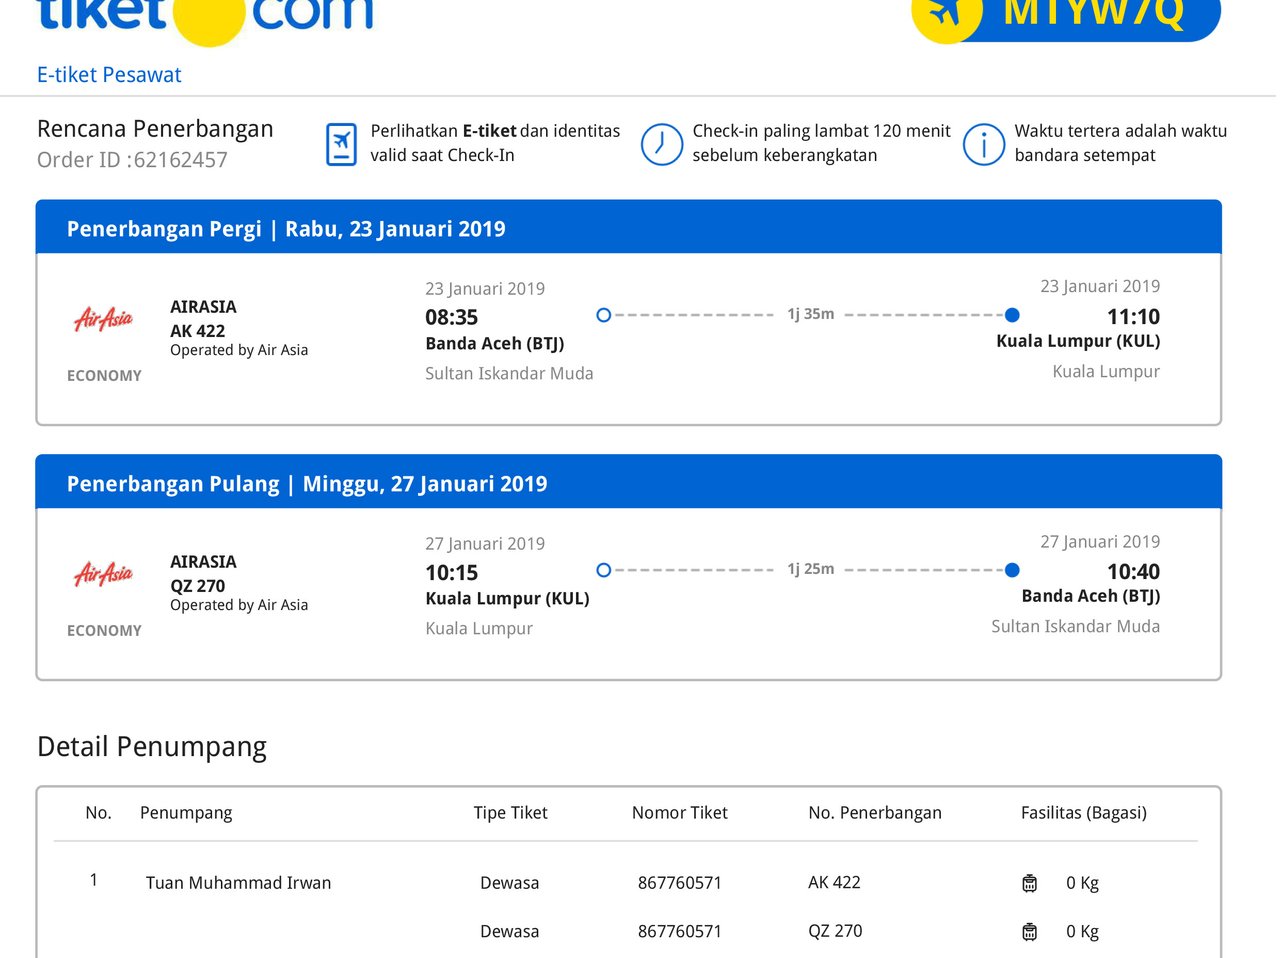Screen dimensions: 1280x958
Task: Click the AirAsia logo for flight QZ 270
Action: tap(104, 574)
